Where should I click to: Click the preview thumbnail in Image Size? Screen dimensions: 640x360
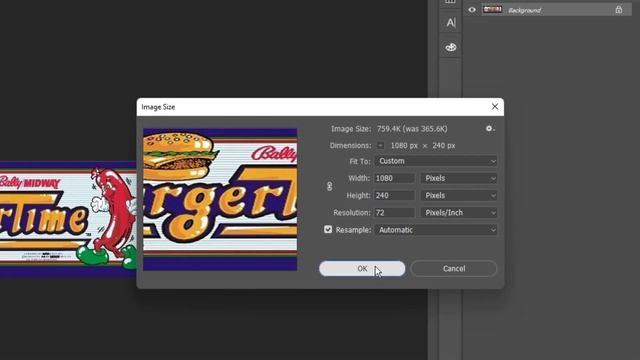coord(220,200)
